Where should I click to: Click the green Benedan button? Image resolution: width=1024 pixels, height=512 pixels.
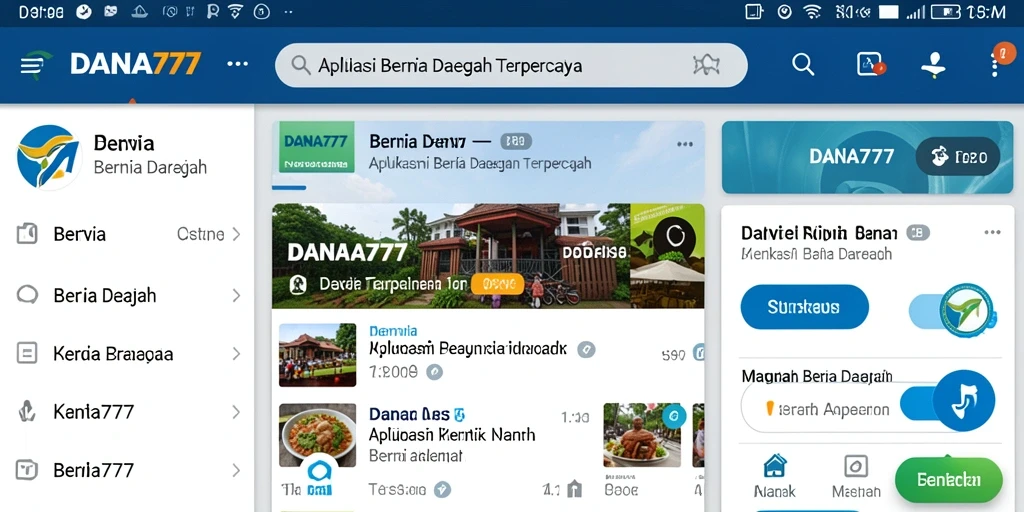pyautogui.click(x=948, y=480)
